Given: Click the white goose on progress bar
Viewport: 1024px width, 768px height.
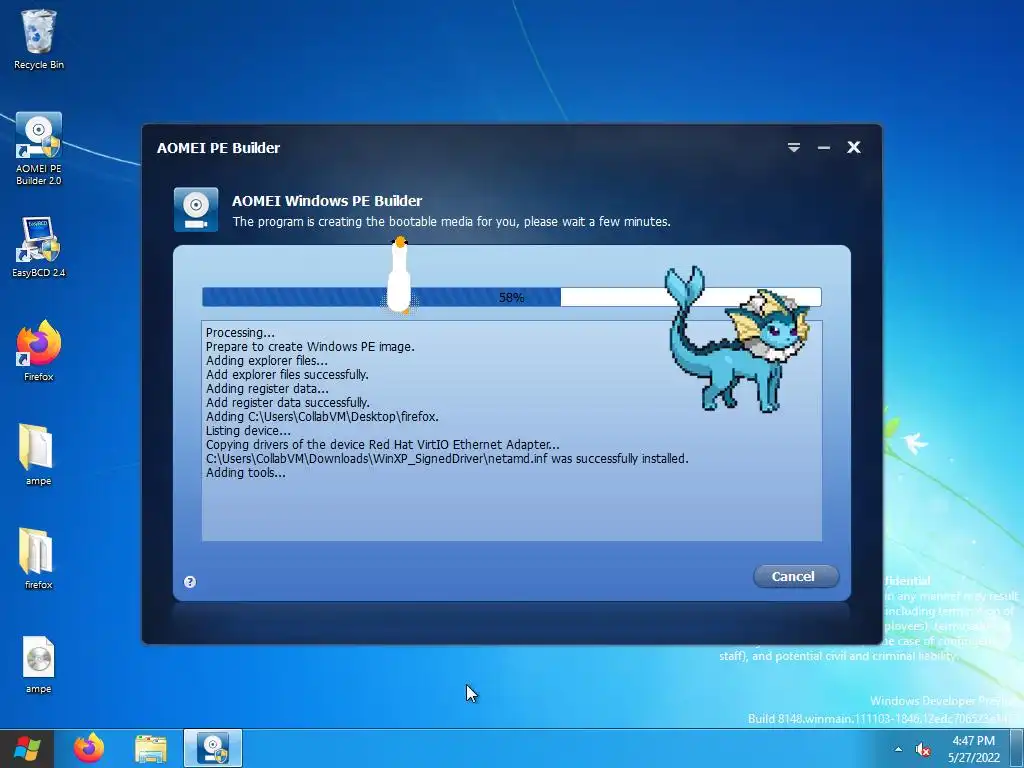Looking at the screenshot, I should (399, 275).
